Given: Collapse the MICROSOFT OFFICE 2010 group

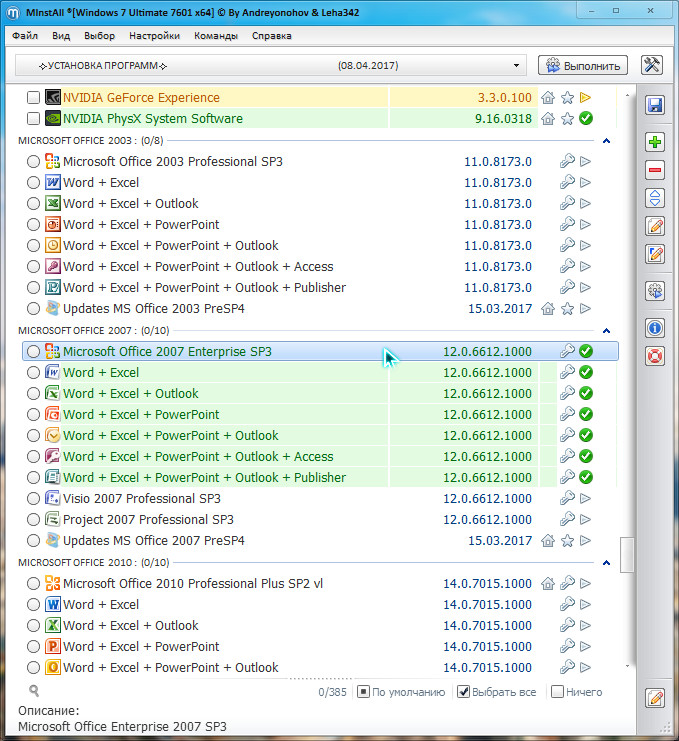Looking at the screenshot, I should (x=607, y=562).
